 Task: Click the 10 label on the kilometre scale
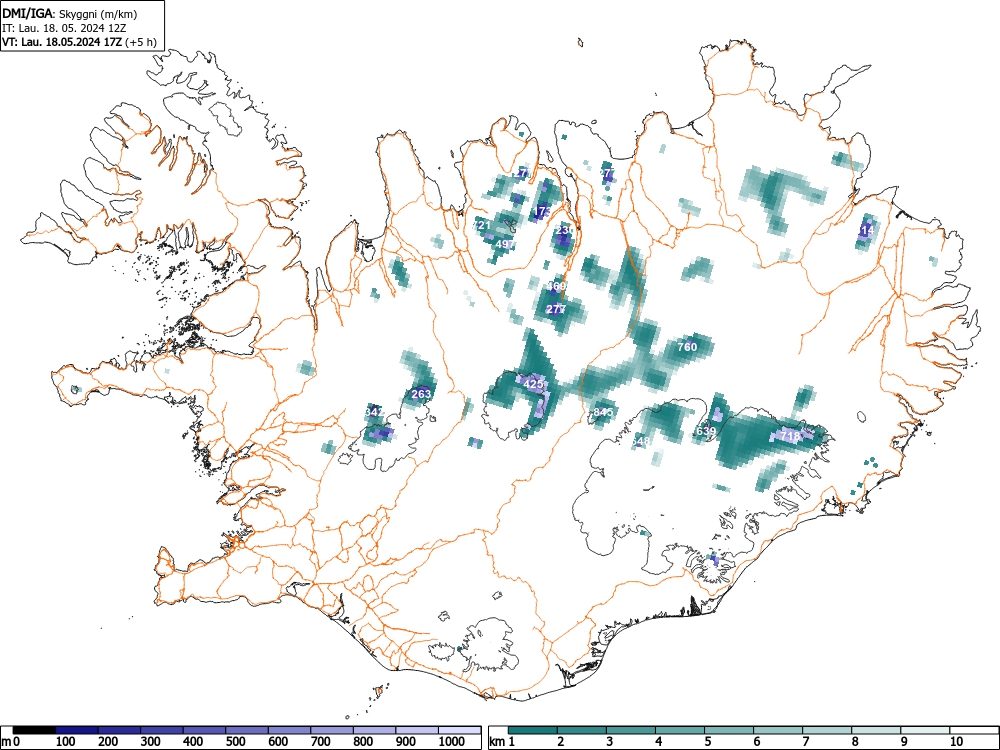point(956,742)
